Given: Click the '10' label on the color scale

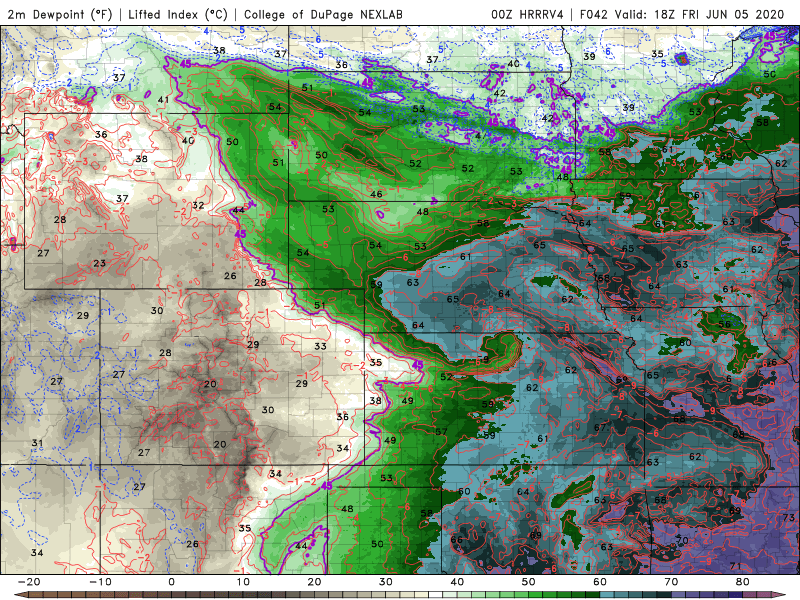Looking at the screenshot, I should click(x=243, y=582).
